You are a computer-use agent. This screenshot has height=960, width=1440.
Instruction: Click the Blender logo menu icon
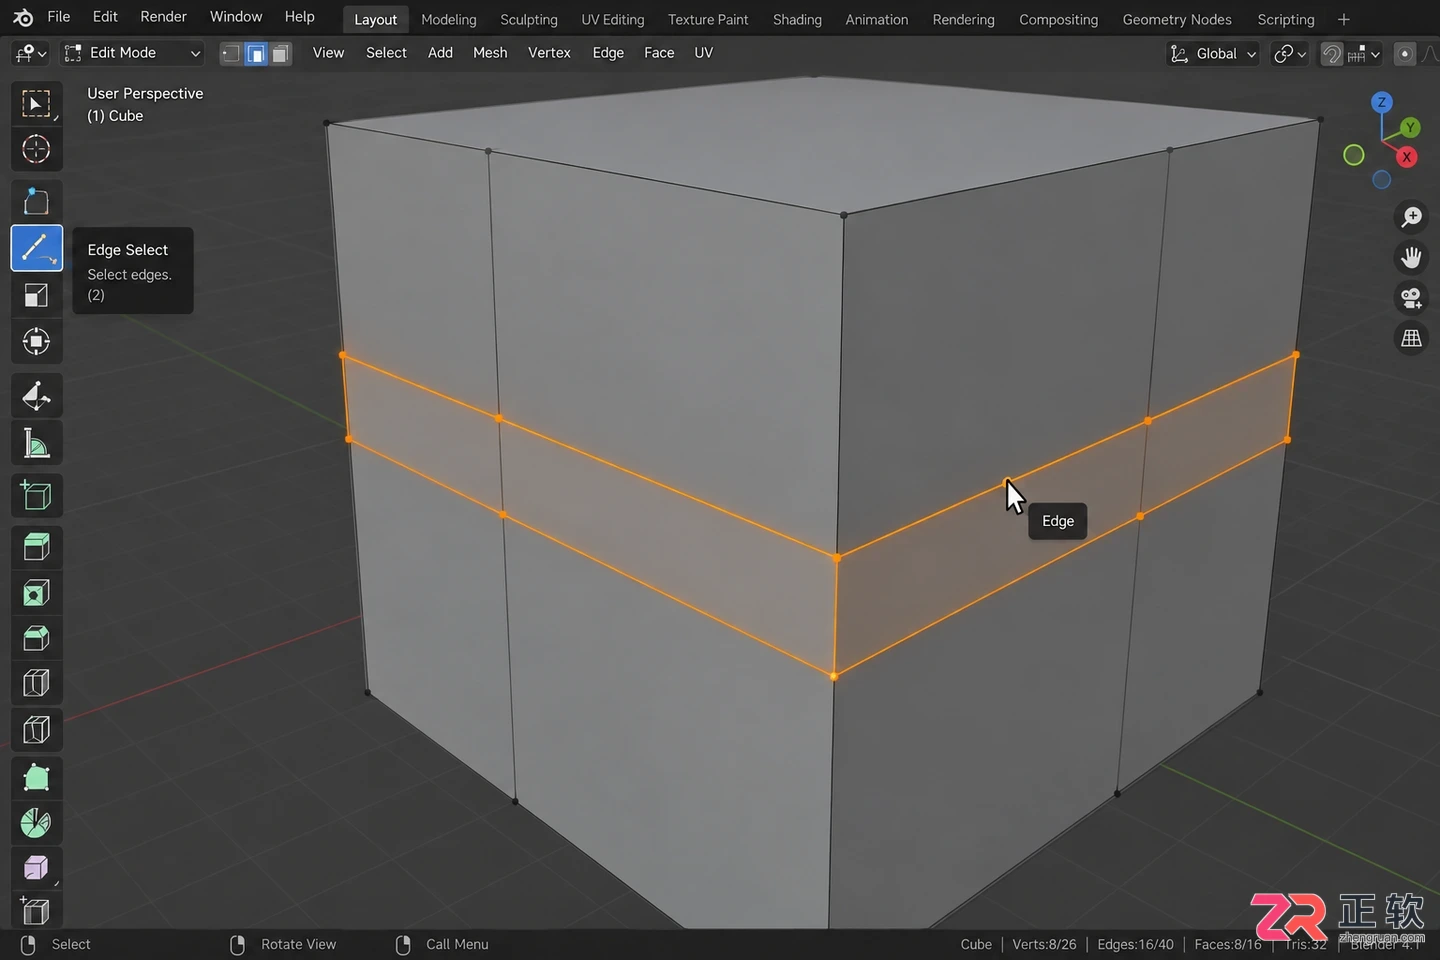coord(23,17)
